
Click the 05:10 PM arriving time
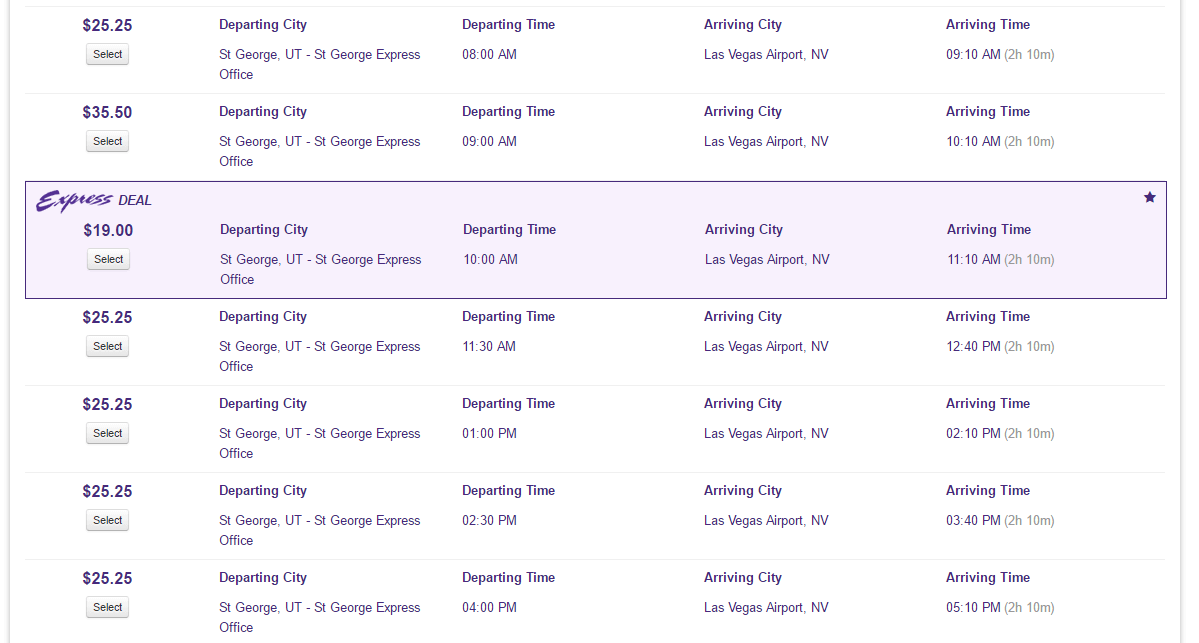coord(973,608)
